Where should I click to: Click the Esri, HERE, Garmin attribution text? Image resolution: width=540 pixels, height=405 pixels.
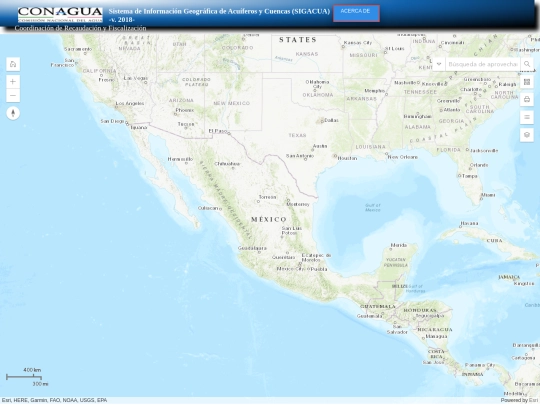(x=54, y=400)
